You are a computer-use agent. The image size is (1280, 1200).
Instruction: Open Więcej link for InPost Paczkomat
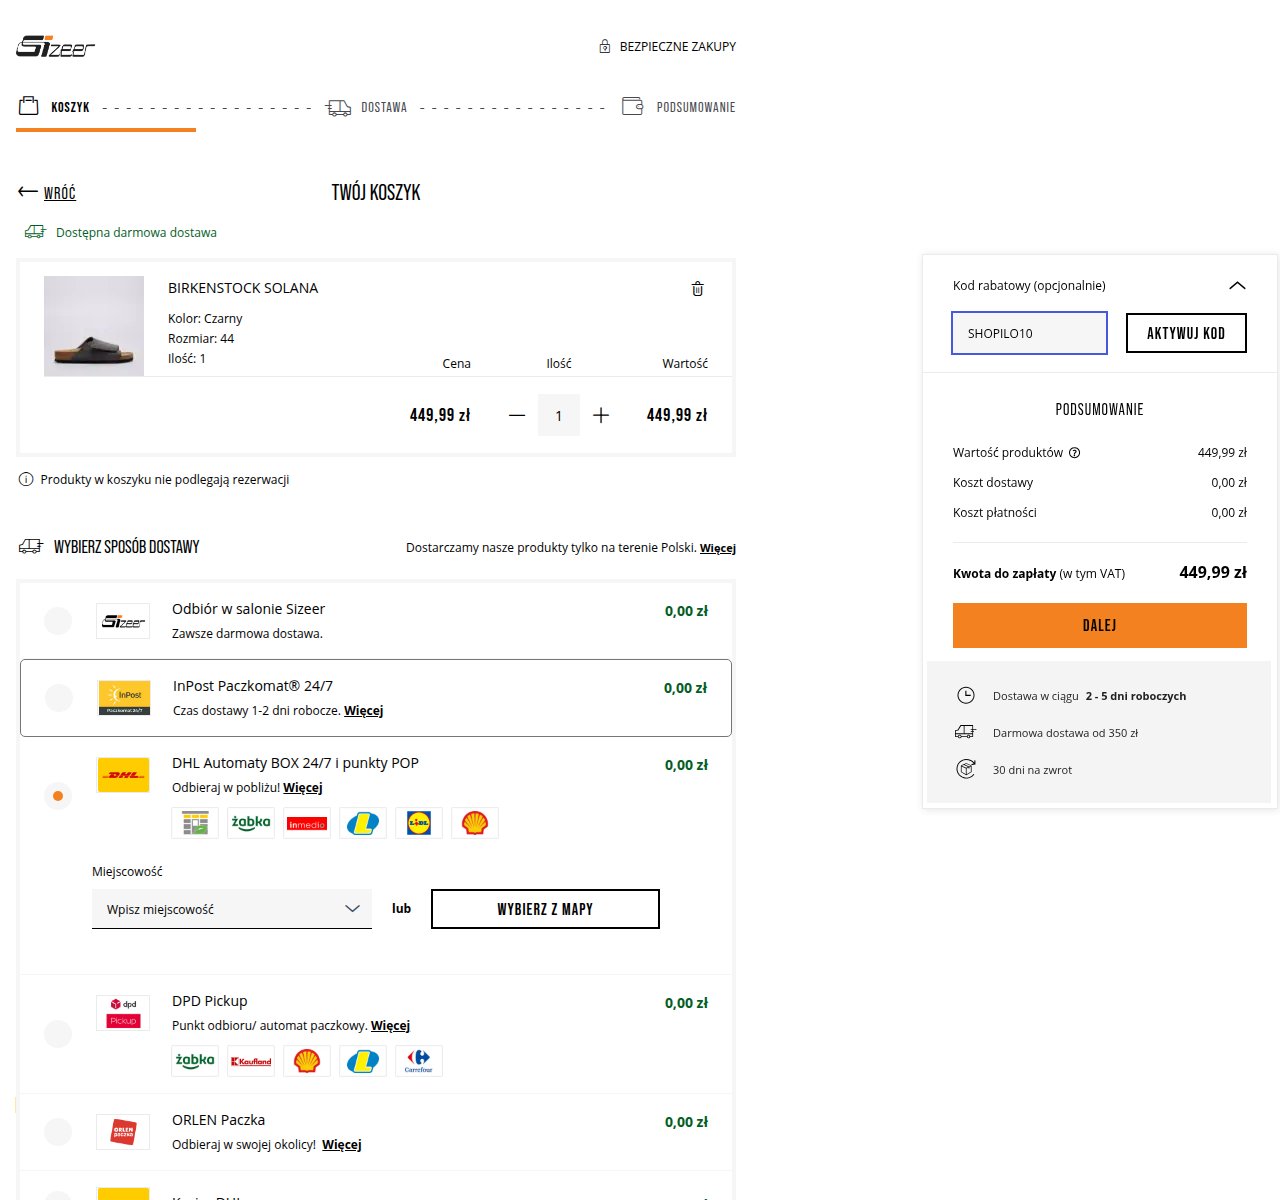364,711
